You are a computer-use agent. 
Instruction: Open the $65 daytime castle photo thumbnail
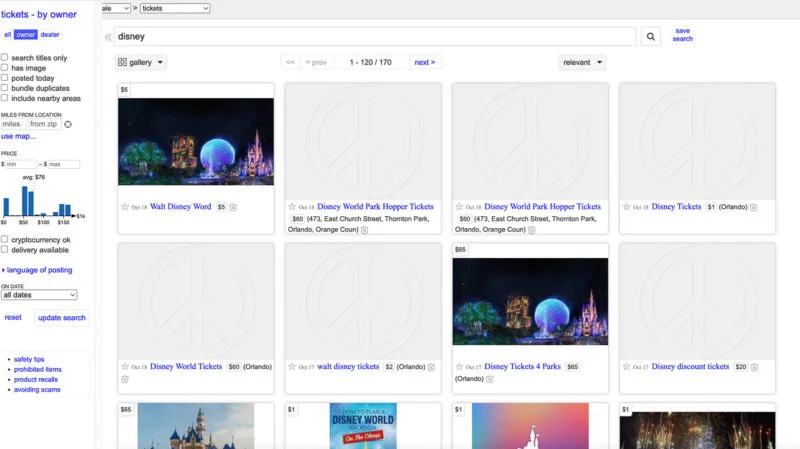point(196,426)
